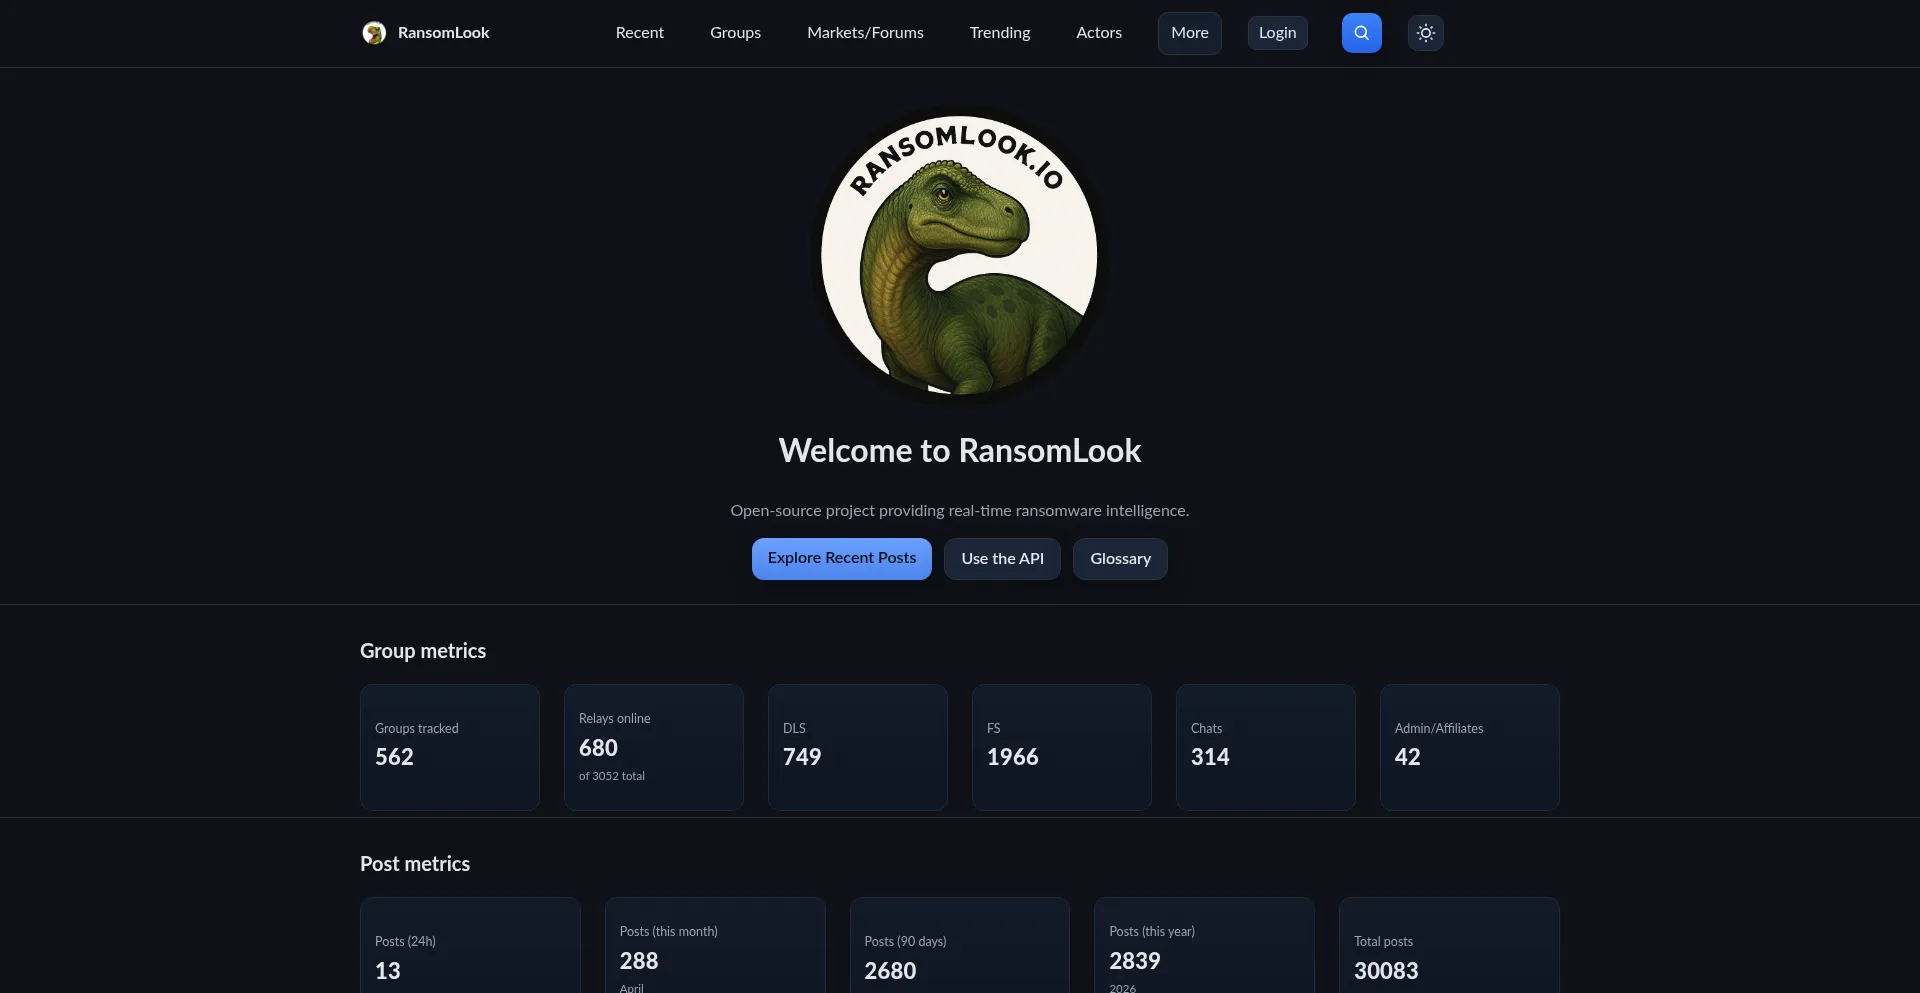Click the DLS 749 metric card
This screenshot has width=1920, height=993.
click(x=858, y=747)
